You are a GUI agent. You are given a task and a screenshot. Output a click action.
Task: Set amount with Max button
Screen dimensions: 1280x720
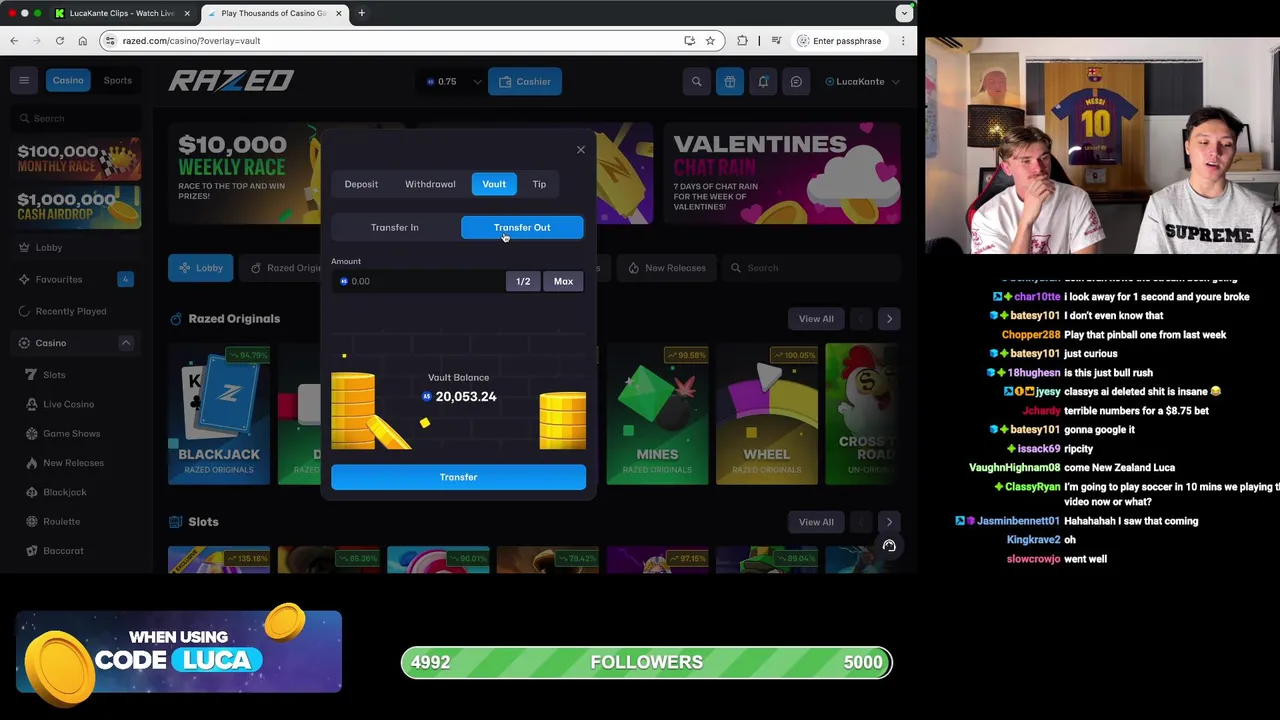564,282
